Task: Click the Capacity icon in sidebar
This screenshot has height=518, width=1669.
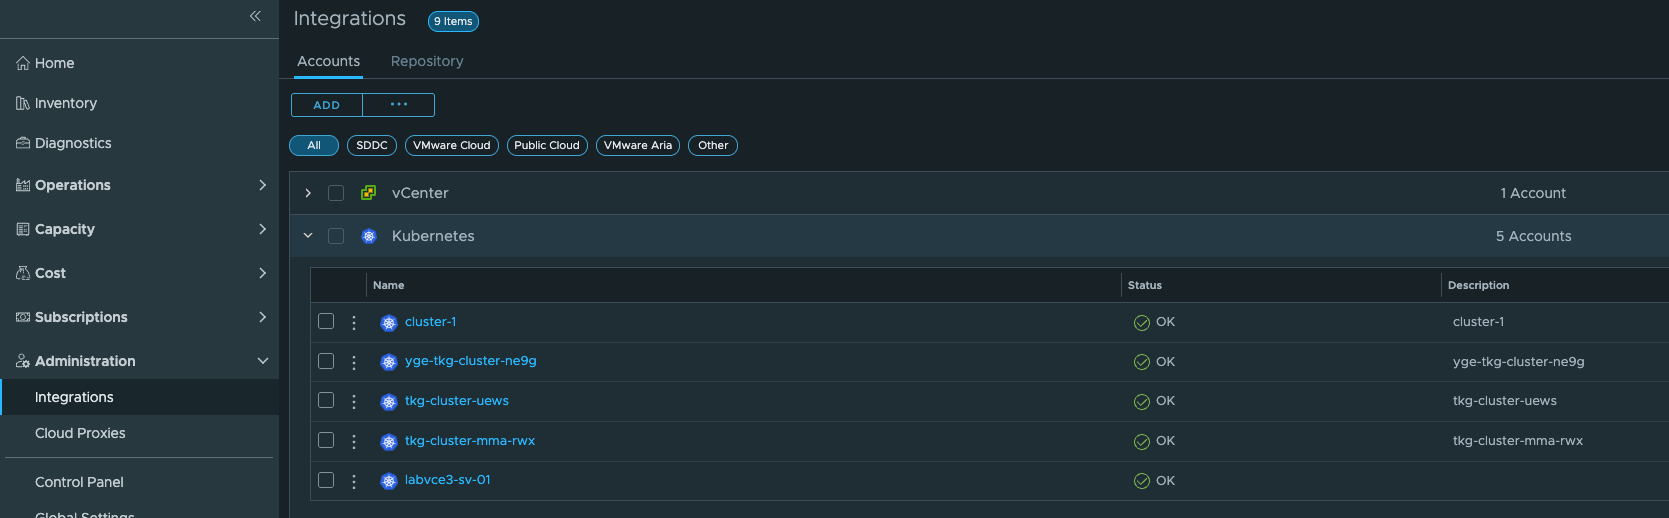Action: (23, 229)
